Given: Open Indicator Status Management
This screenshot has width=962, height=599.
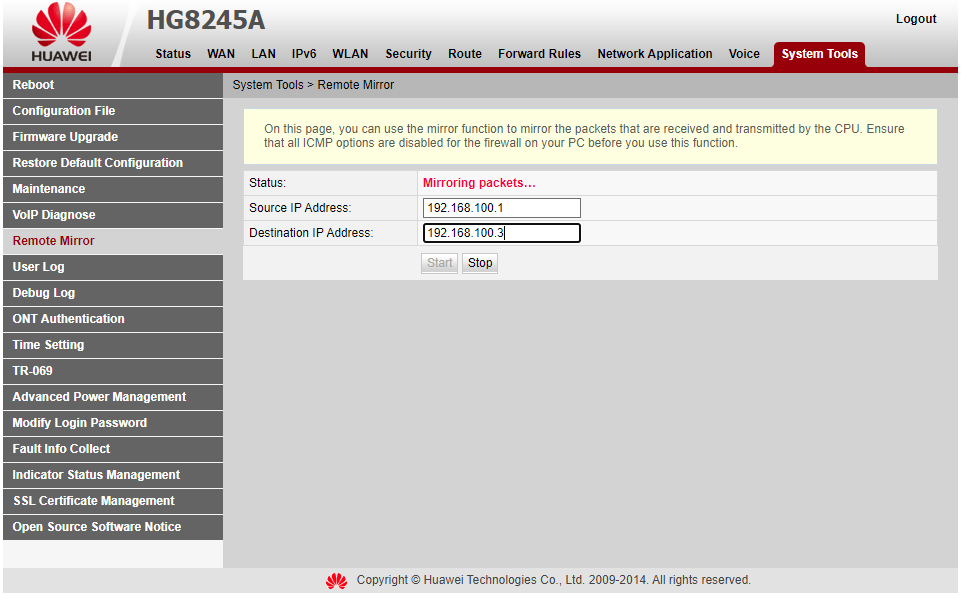Looking at the screenshot, I should [113, 475].
